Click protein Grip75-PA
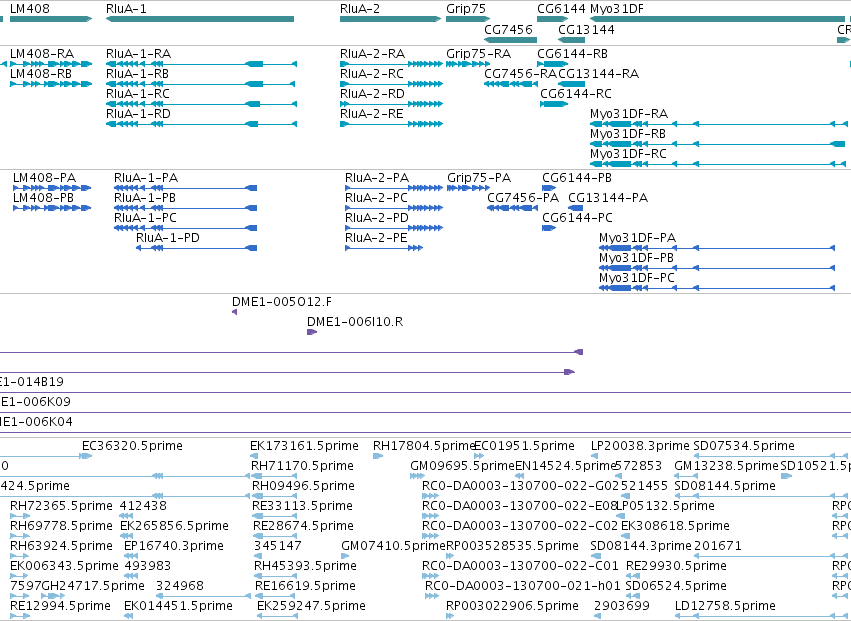The width and height of the screenshot is (851, 621). (x=468, y=188)
